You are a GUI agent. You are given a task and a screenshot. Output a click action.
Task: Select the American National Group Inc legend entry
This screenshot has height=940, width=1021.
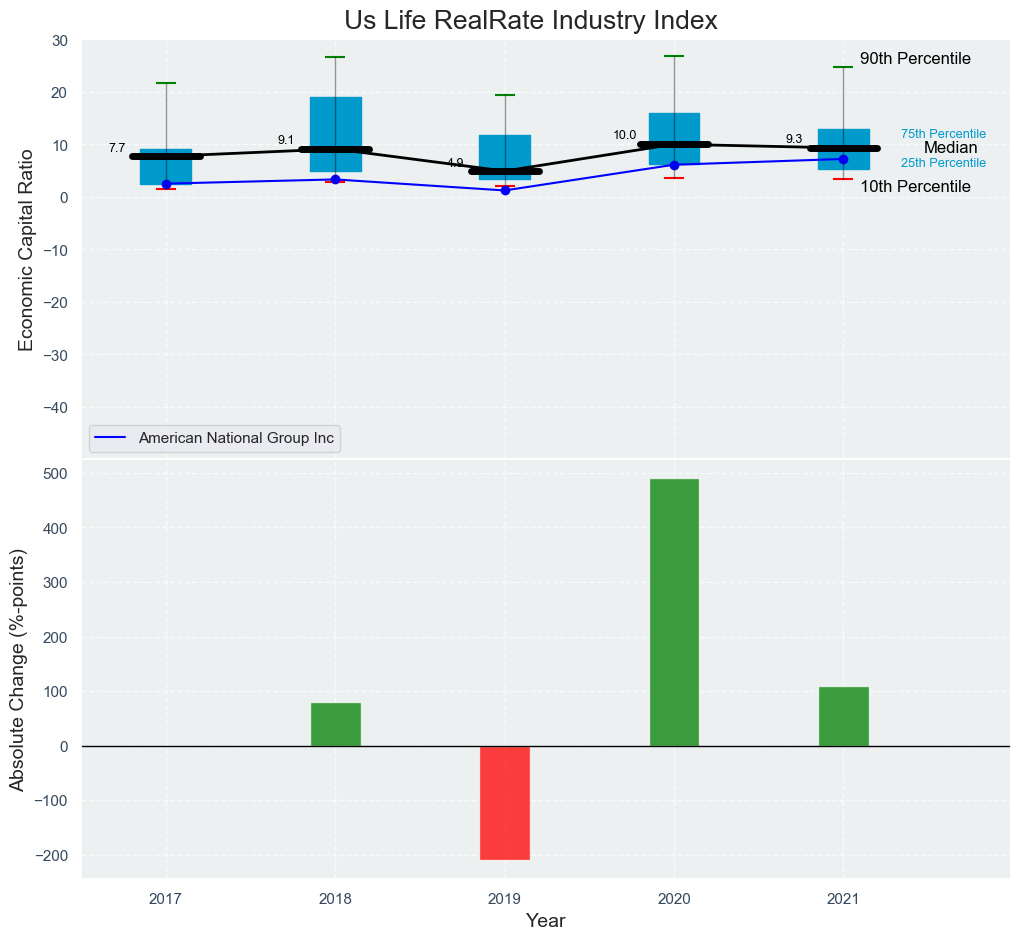point(236,438)
